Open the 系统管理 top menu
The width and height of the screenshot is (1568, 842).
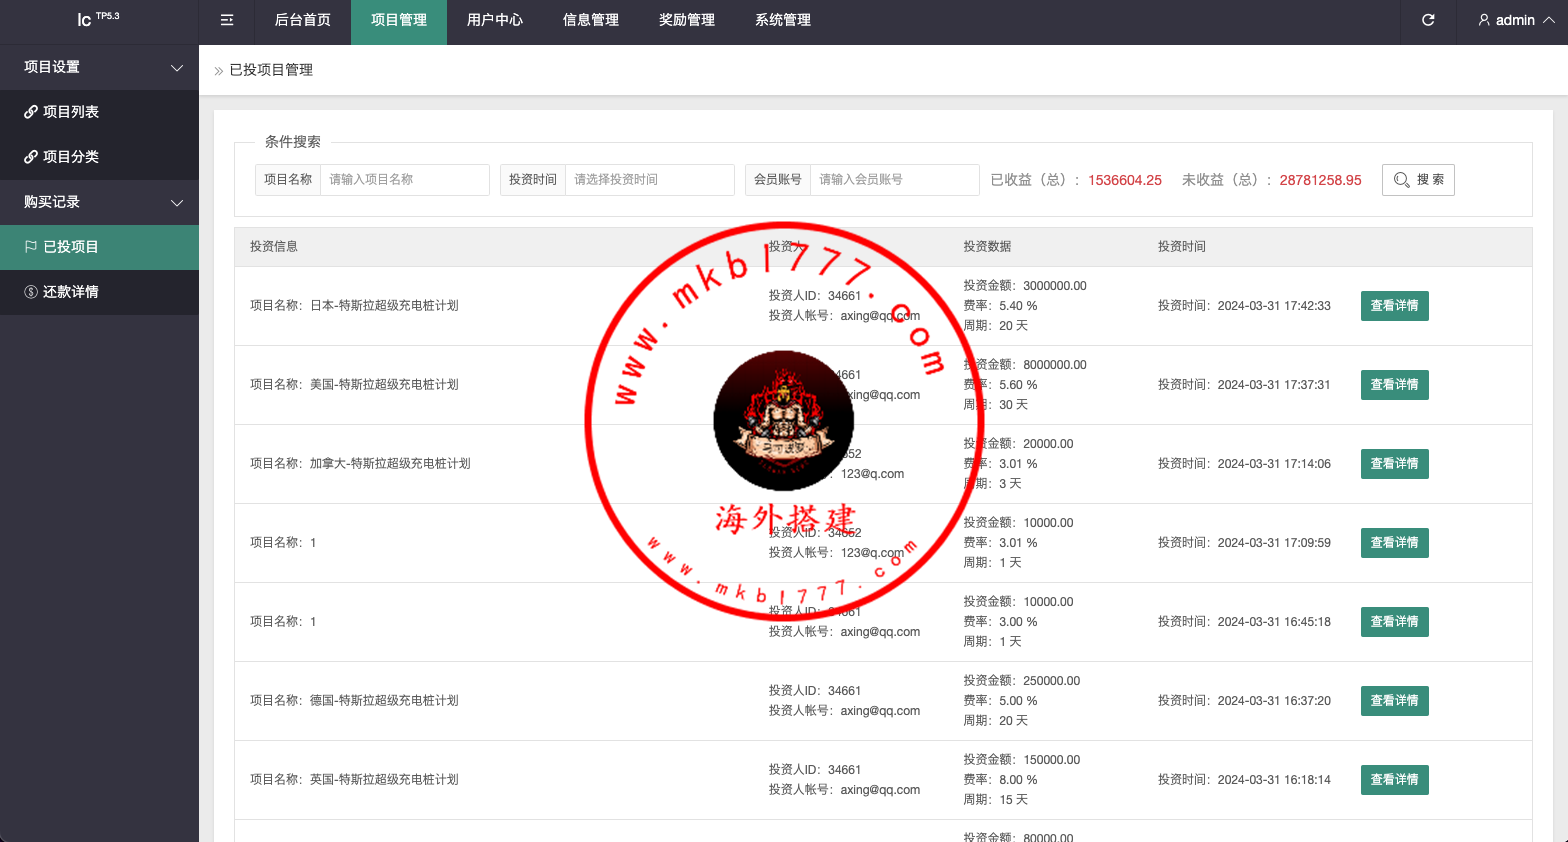(783, 20)
